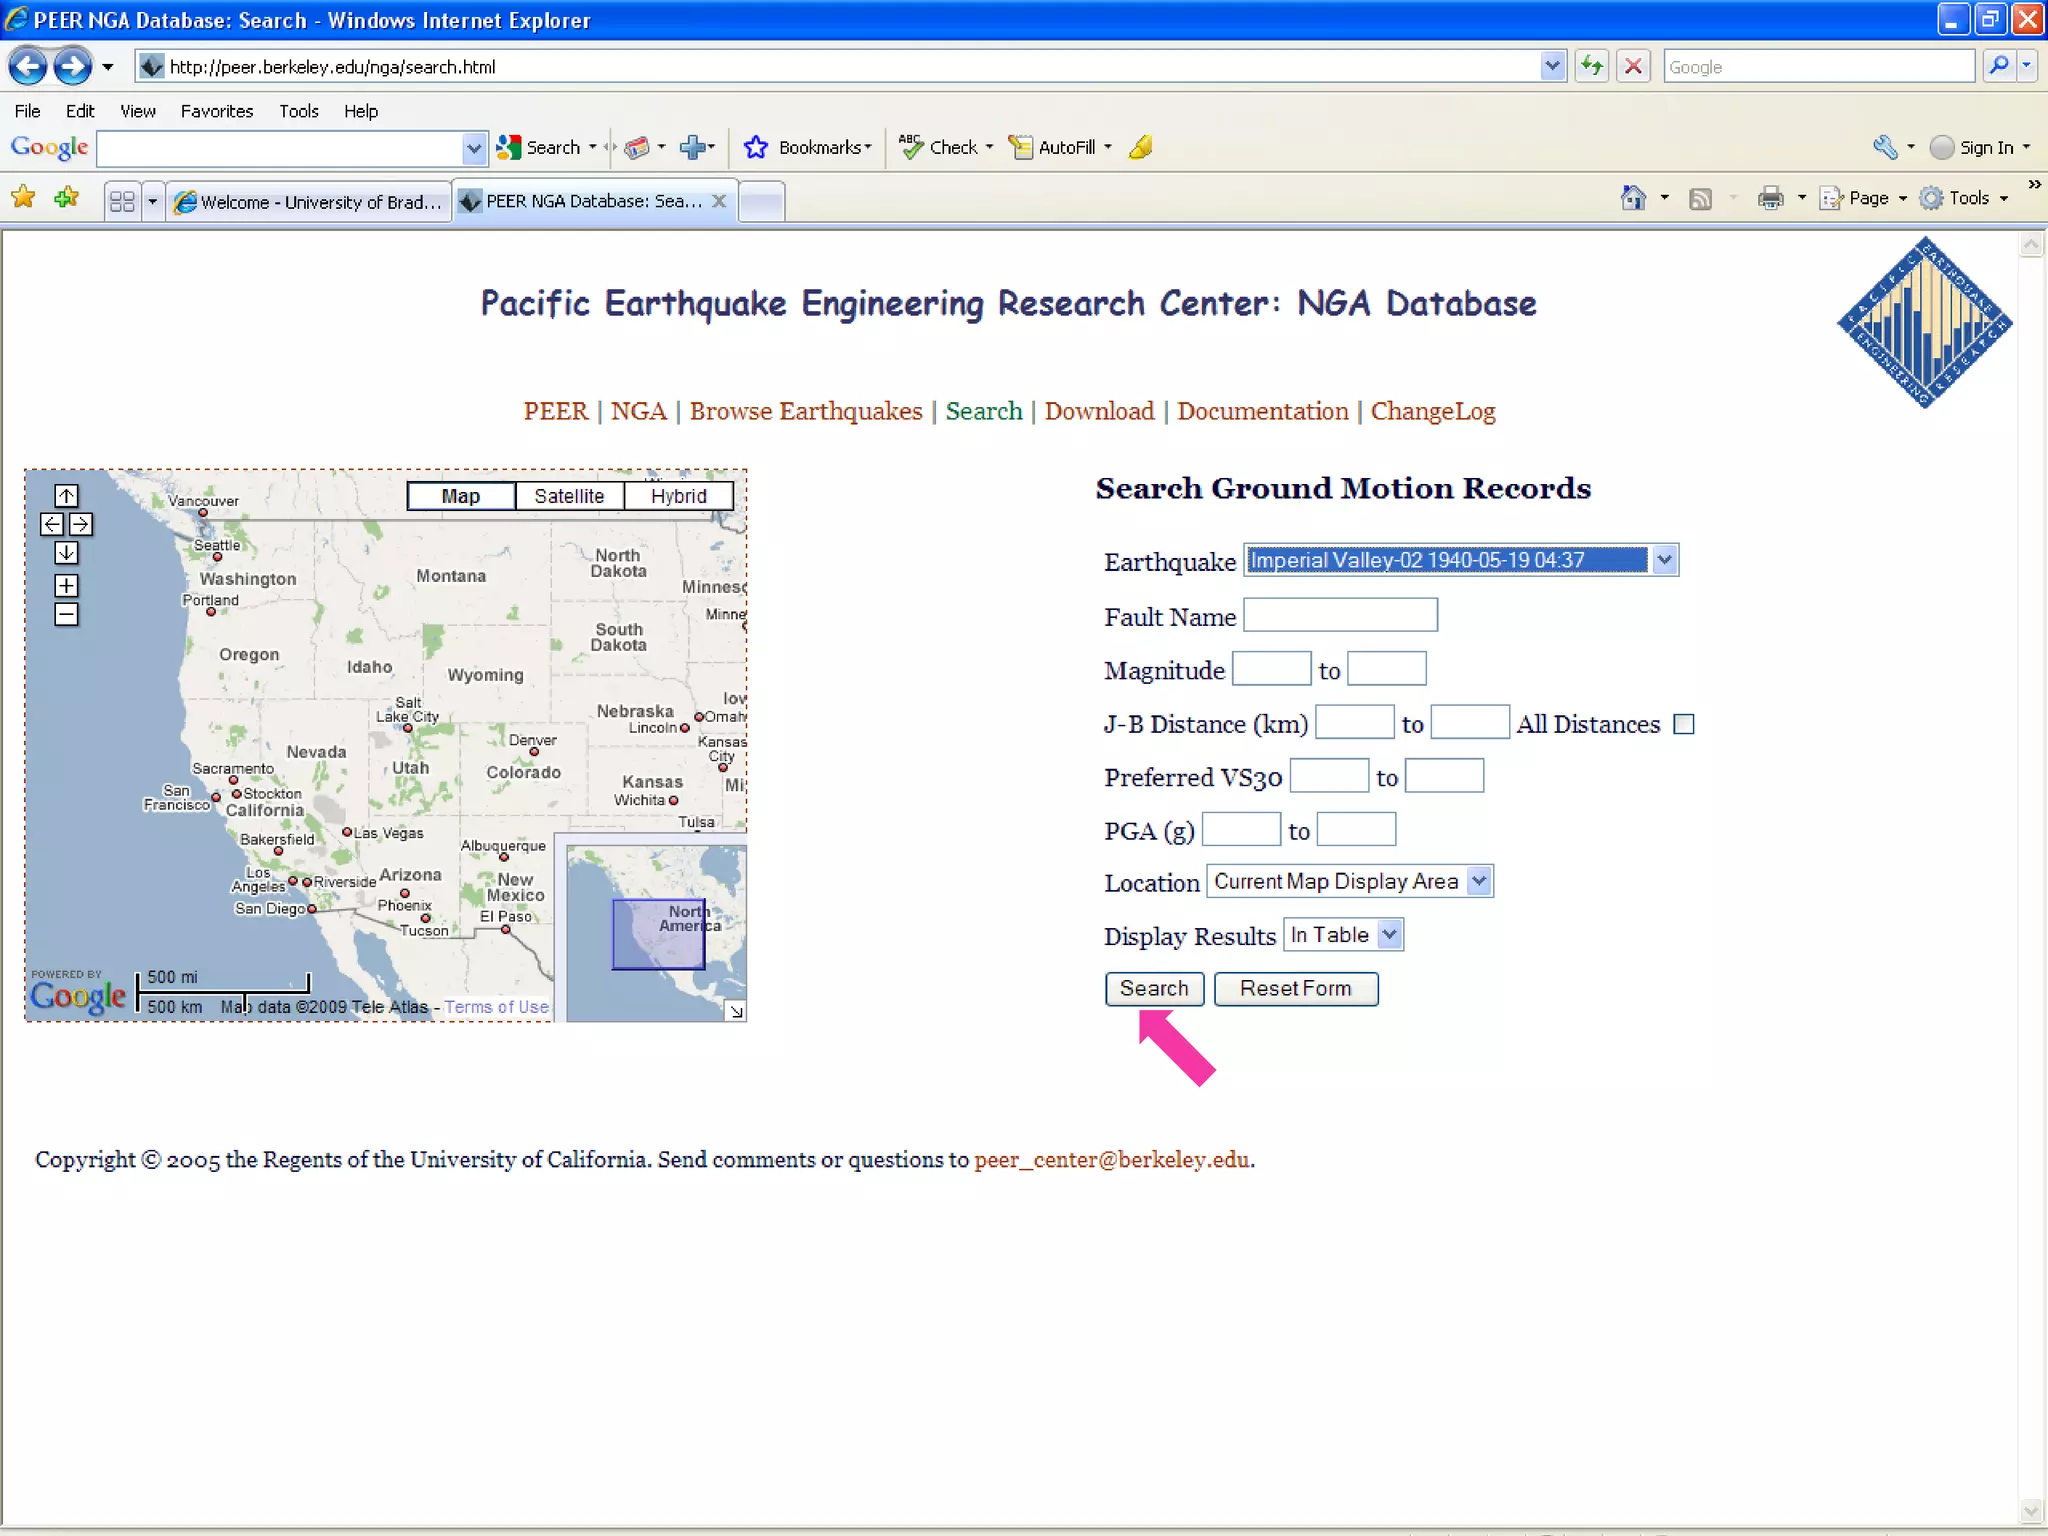The width and height of the screenshot is (2048, 1536).
Task: Click the browser Back arrow button
Action: click(28, 67)
